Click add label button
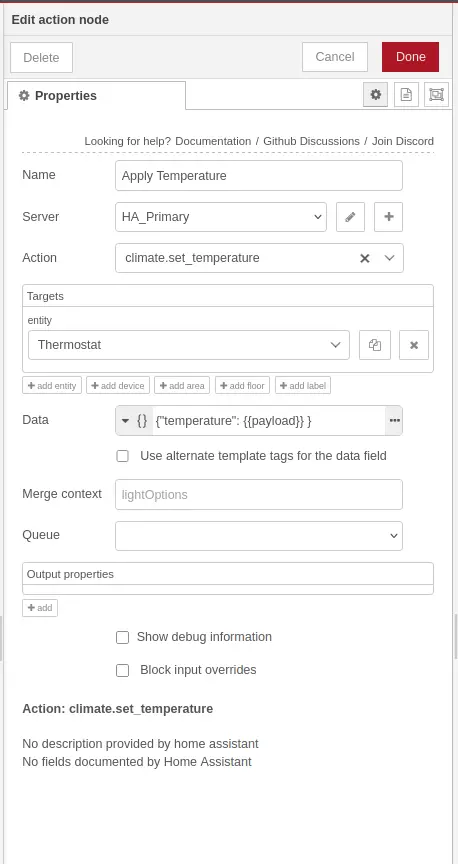The width and height of the screenshot is (458, 864). pyautogui.click(x=303, y=386)
